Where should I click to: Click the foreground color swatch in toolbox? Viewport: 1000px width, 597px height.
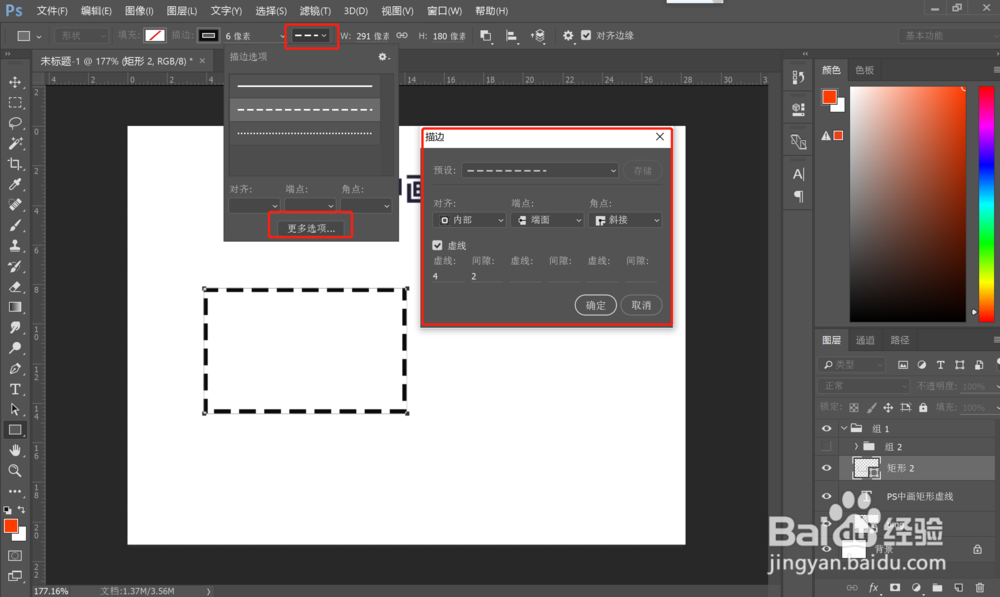11,526
